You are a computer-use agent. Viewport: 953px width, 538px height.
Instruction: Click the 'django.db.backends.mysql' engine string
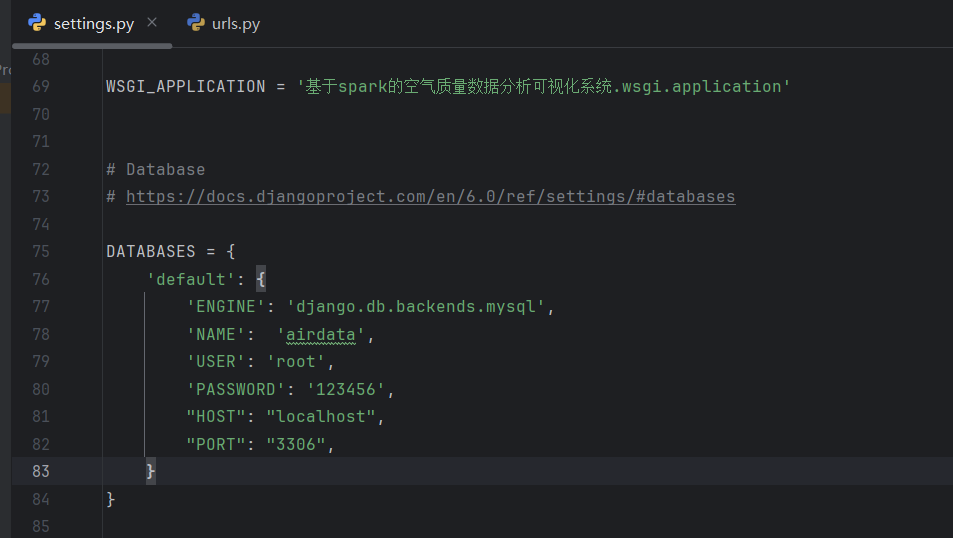tap(415, 307)
